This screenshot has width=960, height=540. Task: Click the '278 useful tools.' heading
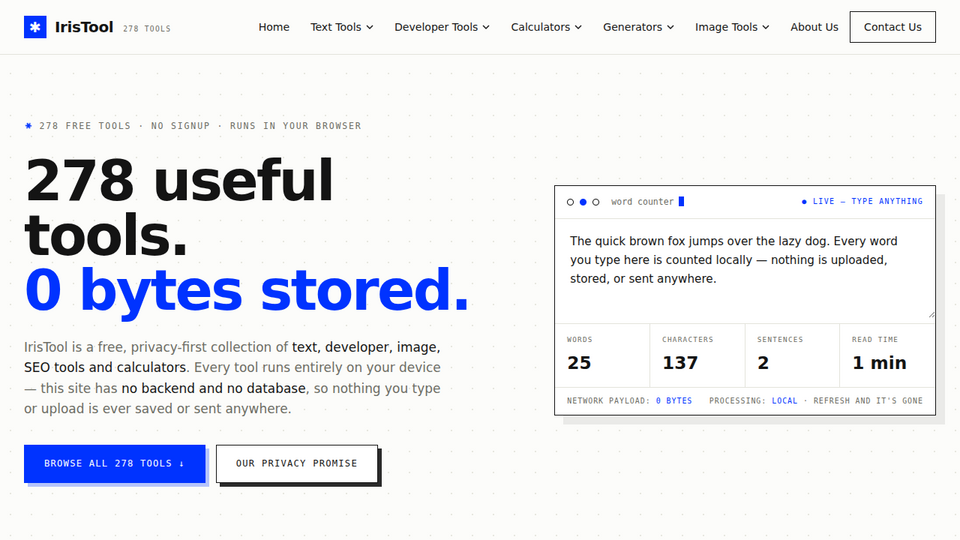[x=179, y=207]
